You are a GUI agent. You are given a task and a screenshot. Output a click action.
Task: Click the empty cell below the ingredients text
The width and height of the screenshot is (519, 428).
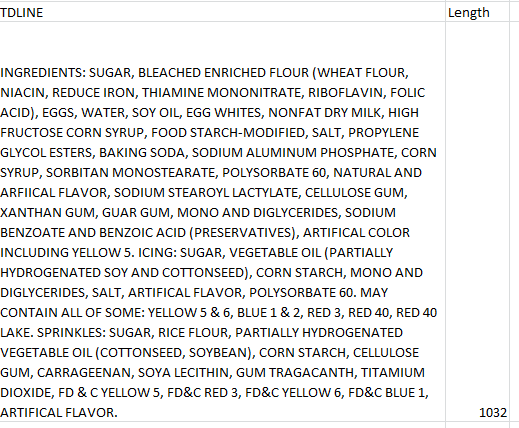[x=222, y=425]
